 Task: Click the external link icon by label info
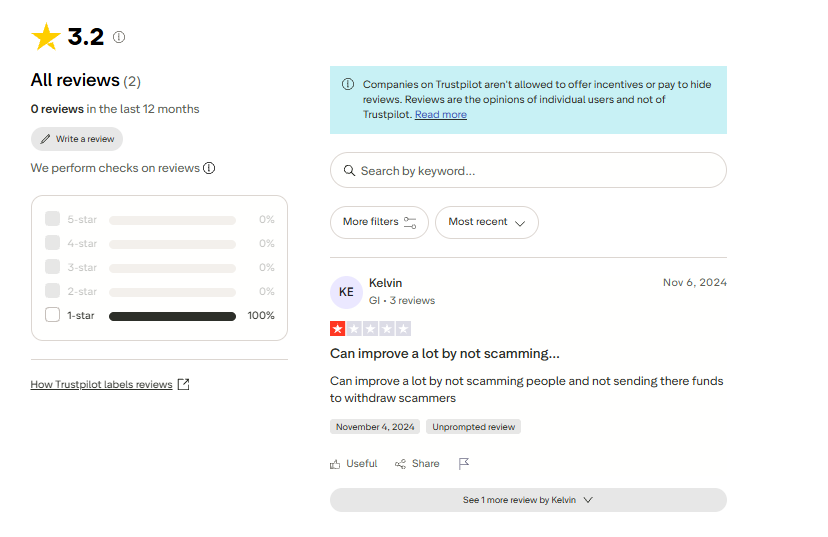tap(183, 384)
